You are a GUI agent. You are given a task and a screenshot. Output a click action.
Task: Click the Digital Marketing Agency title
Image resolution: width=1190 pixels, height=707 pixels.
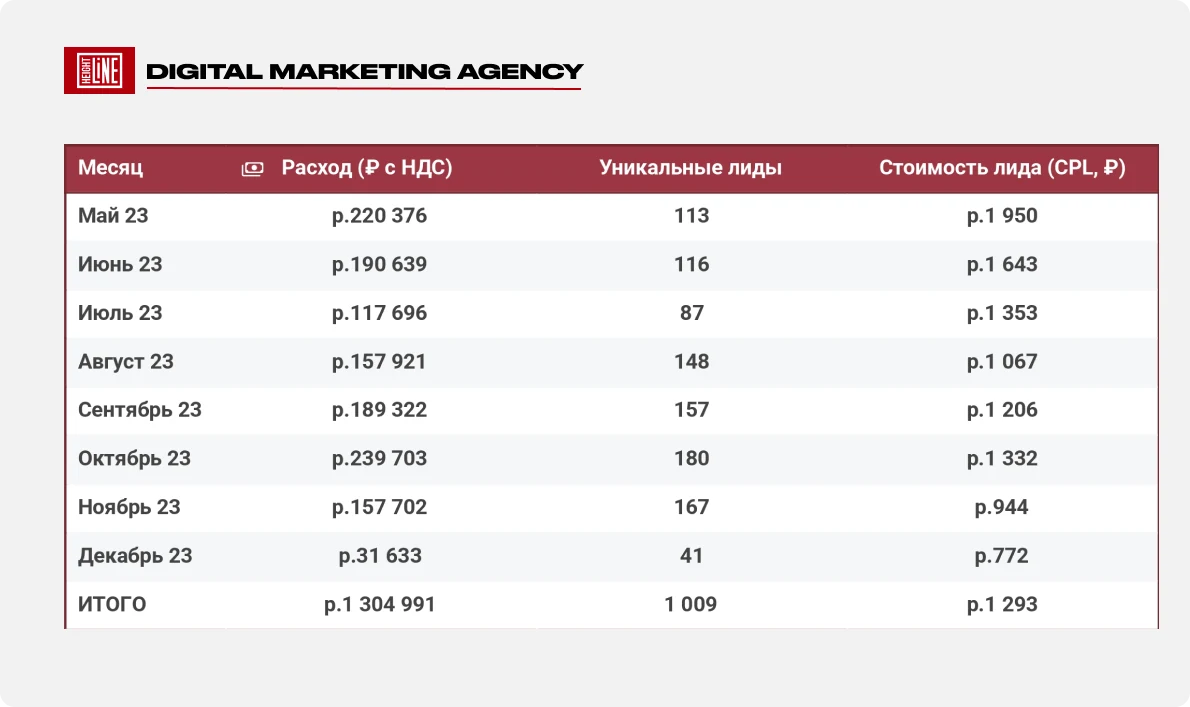(x=364, y=71)
